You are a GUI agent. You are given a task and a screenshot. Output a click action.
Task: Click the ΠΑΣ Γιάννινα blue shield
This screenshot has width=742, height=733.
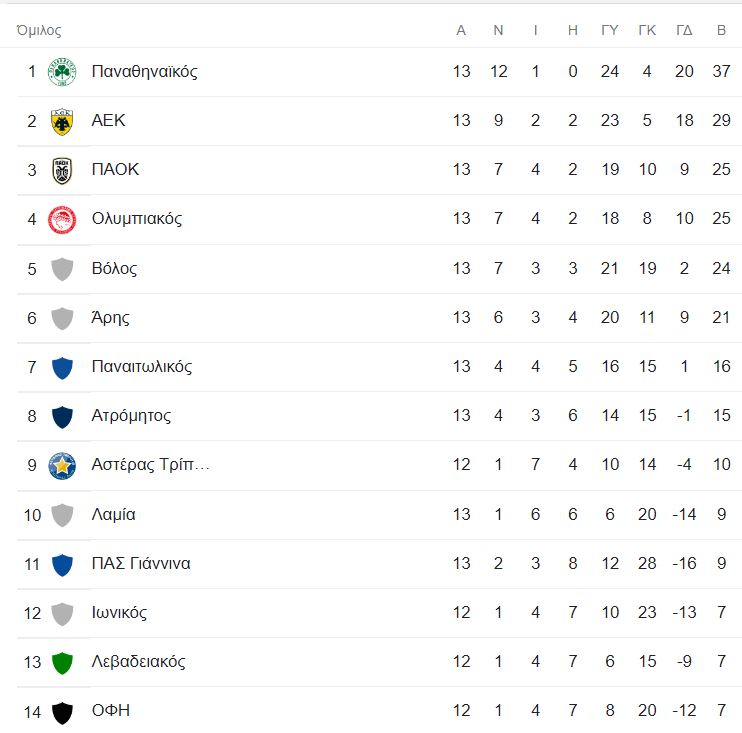(x=62, y=564)
